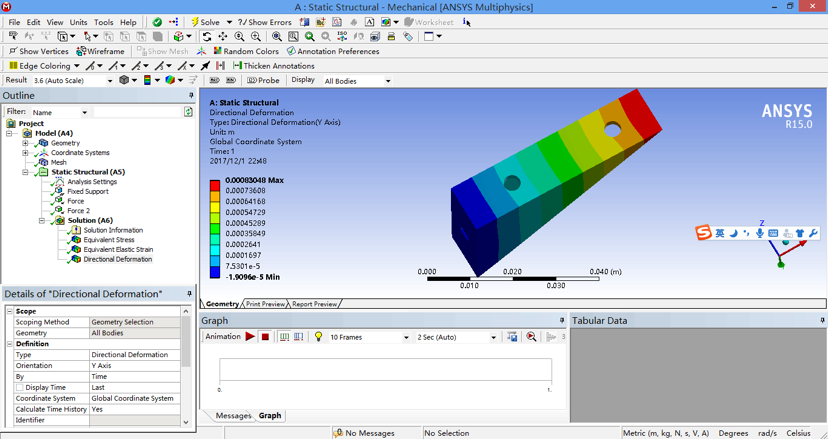Click the Orientation Y Axis value field
Viewport: 828px width, 439px height.
[135, 366]
